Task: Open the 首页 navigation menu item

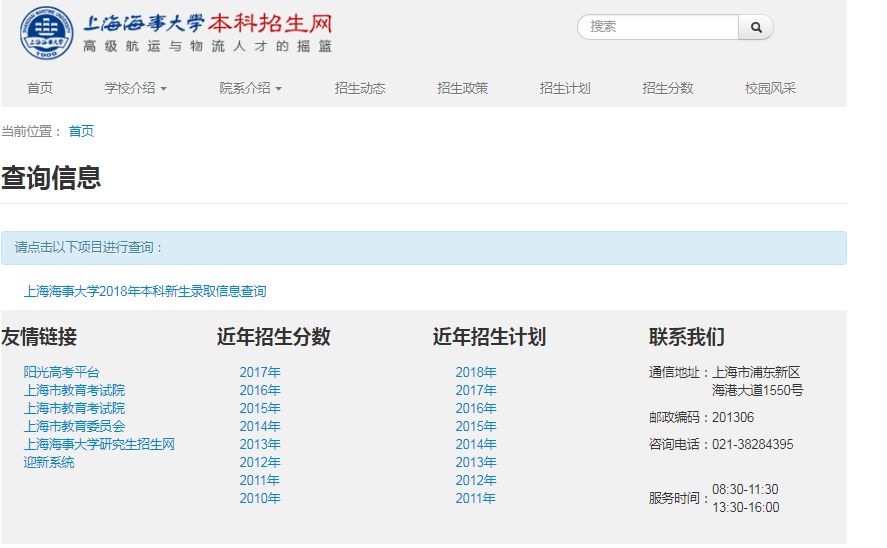Action: click(x=40, y=88)
